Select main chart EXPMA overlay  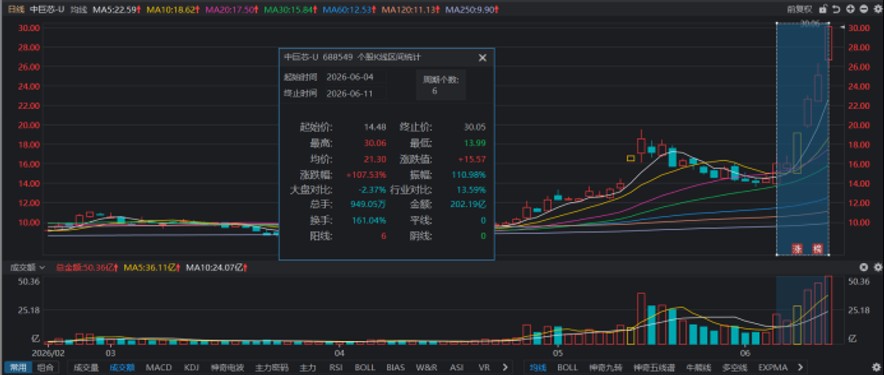773,368
